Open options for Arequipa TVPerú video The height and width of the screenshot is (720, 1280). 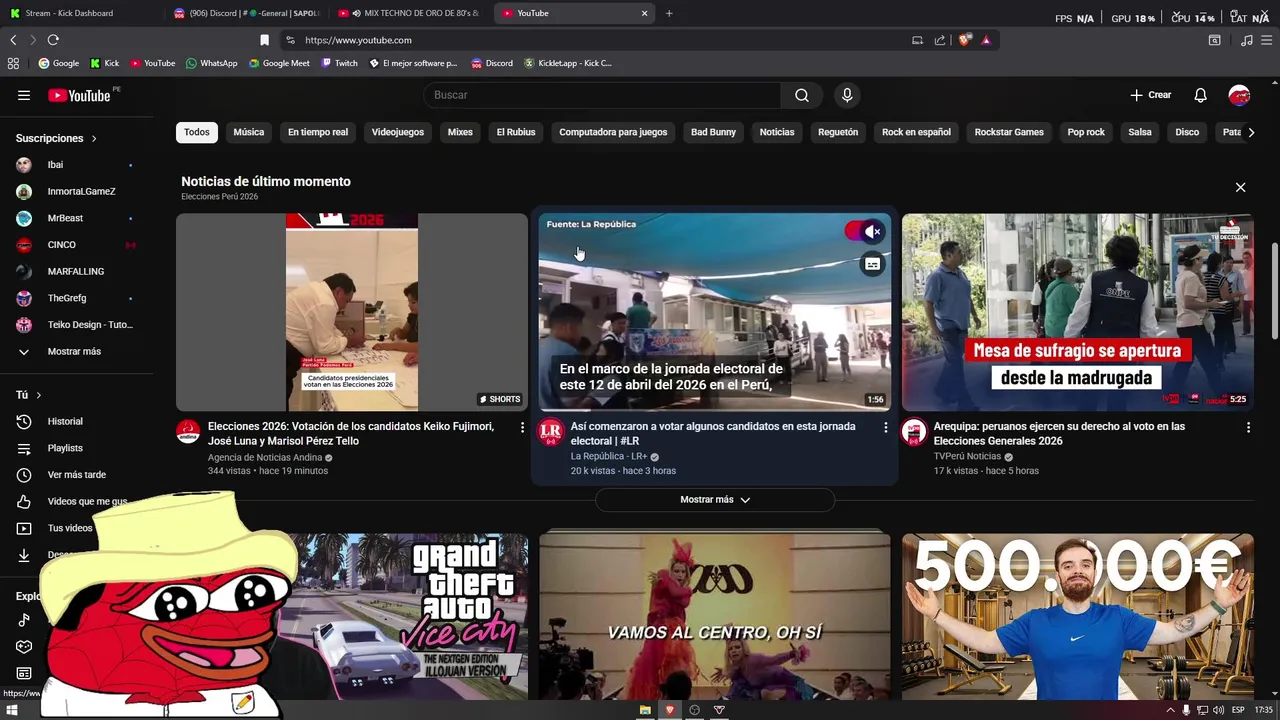(x=1248, y=427)
